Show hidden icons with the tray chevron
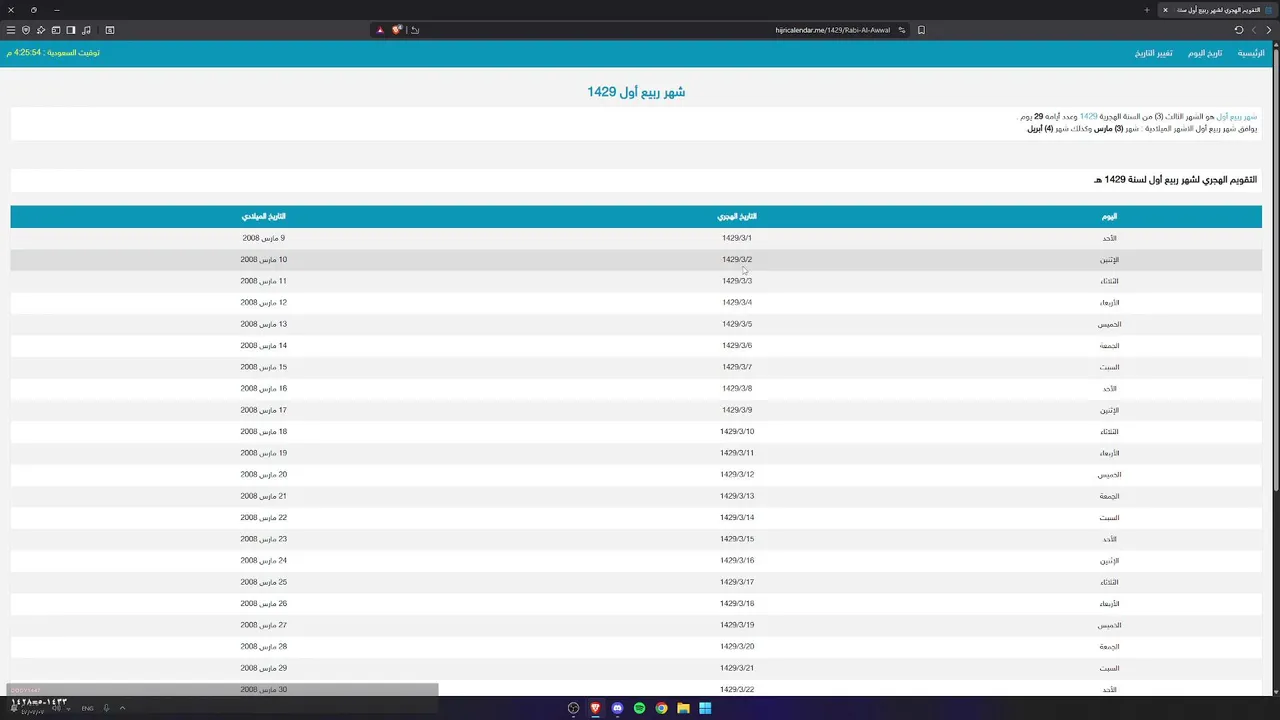 point(122,708)
